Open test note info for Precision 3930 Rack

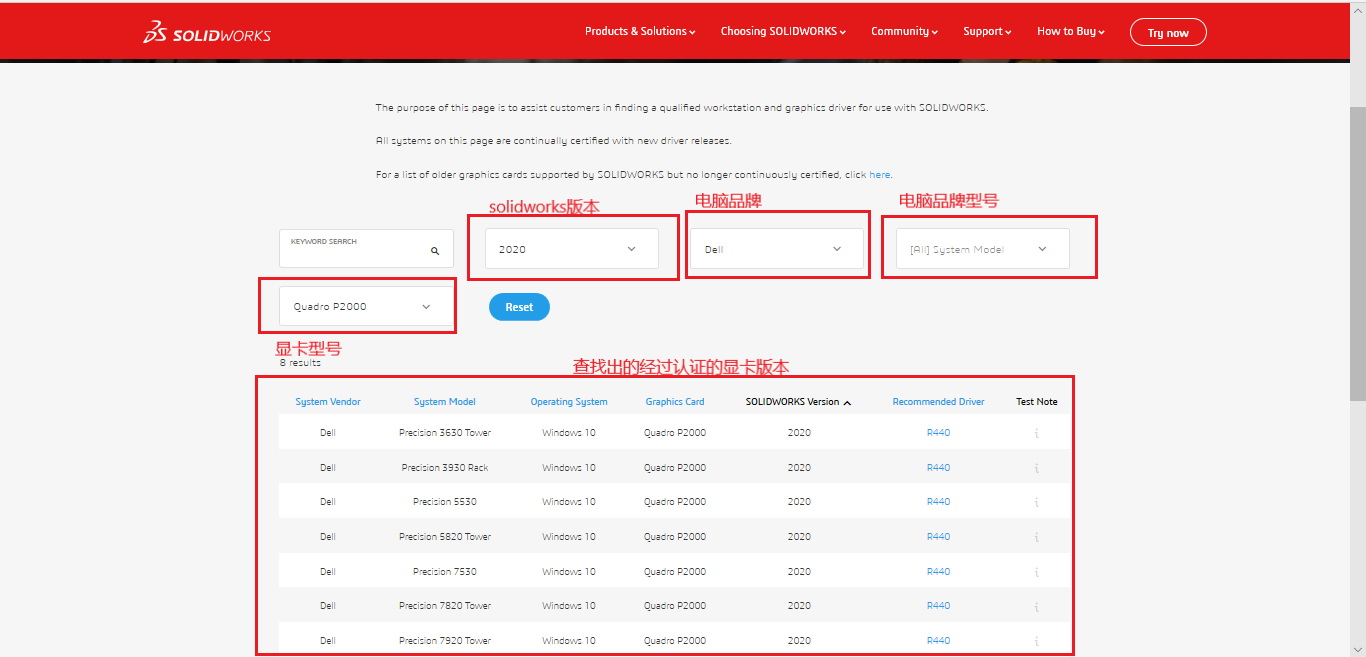[1036, 468]
